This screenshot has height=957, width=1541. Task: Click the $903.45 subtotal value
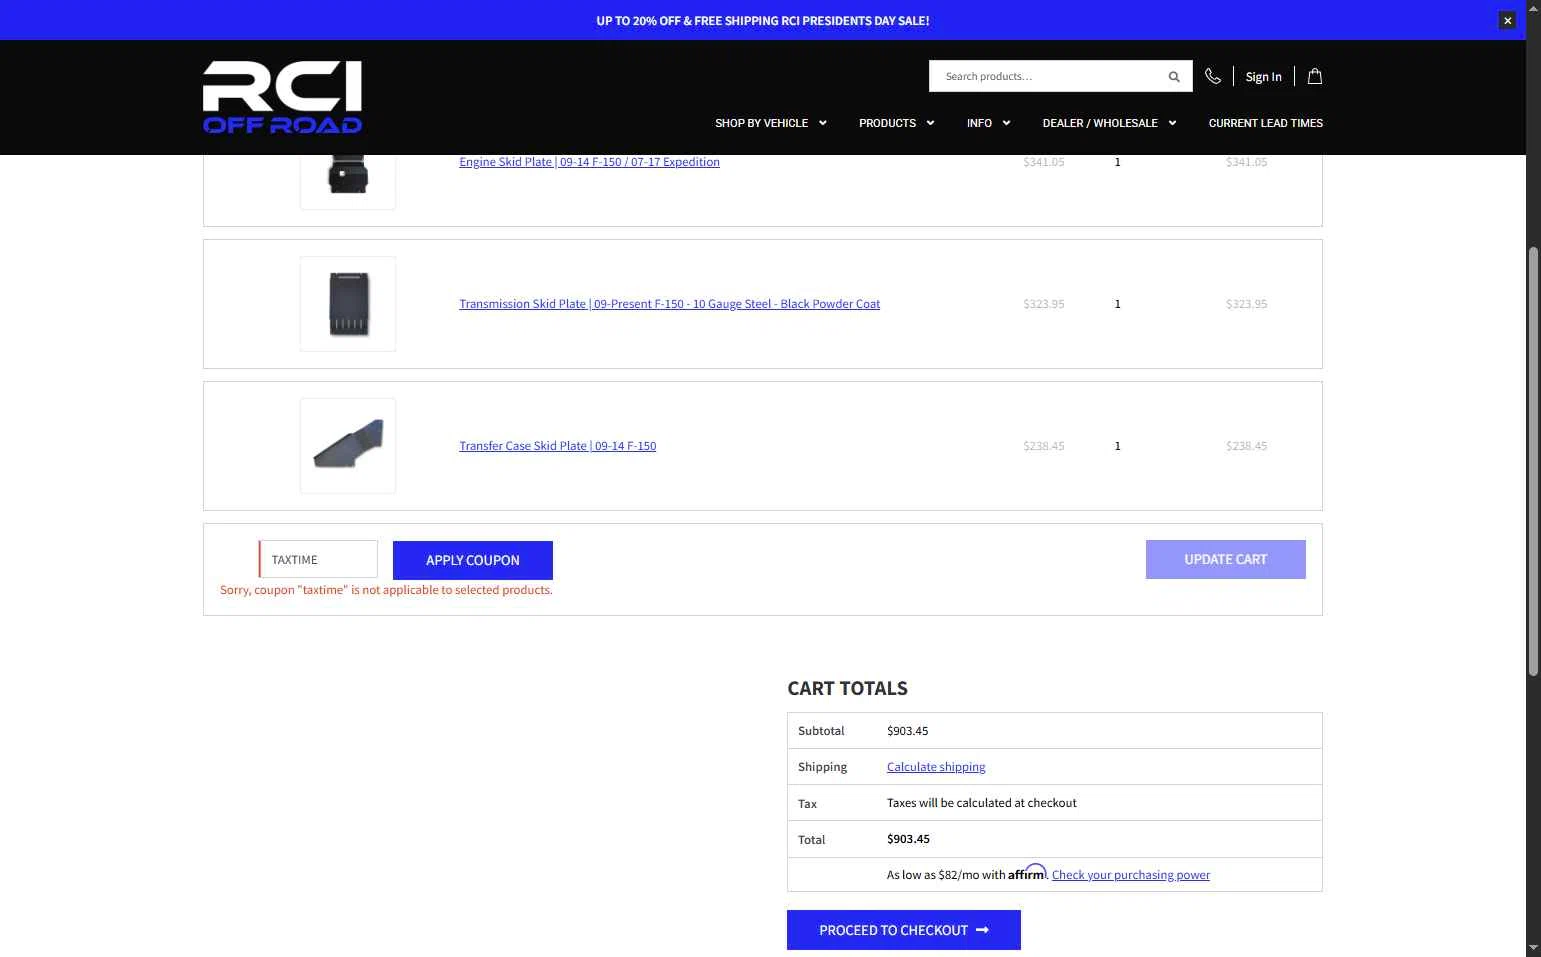tap(907, 731)
